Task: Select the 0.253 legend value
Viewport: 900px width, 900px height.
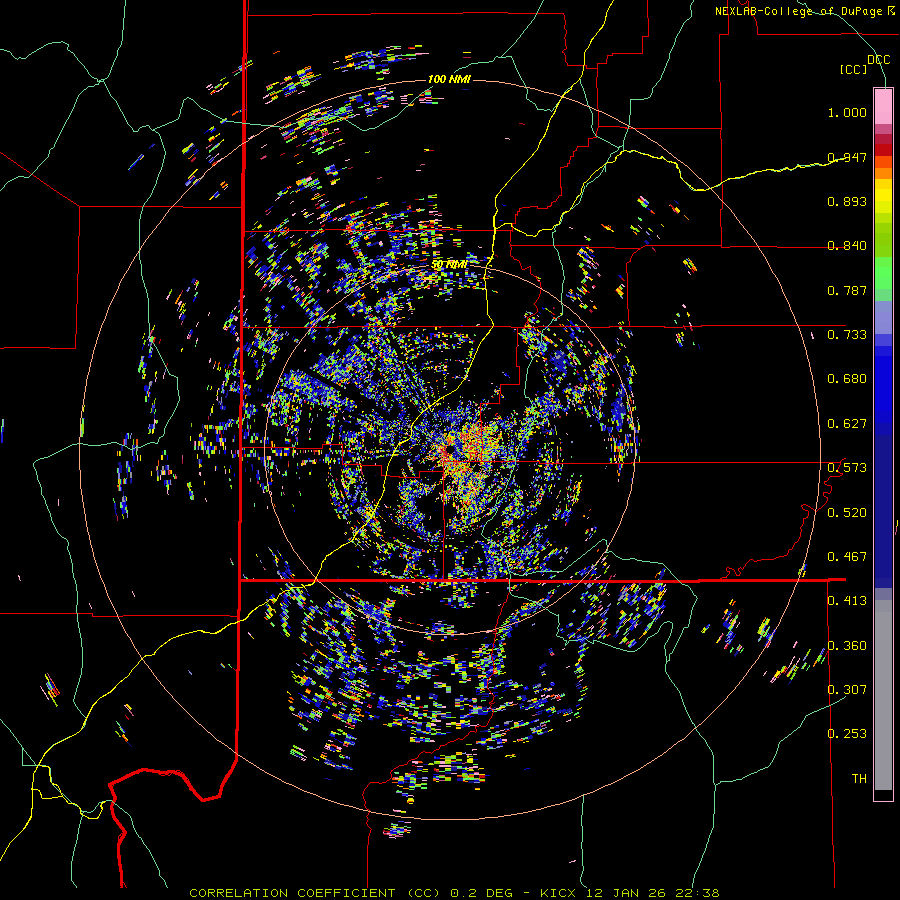Action: pos(847,734)
